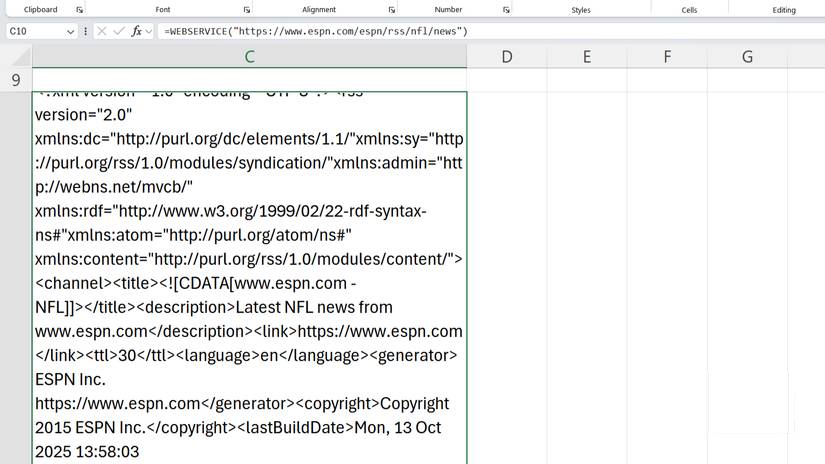
Task: Click the text "Latest NFL news from"
Action: coord(314,307)
